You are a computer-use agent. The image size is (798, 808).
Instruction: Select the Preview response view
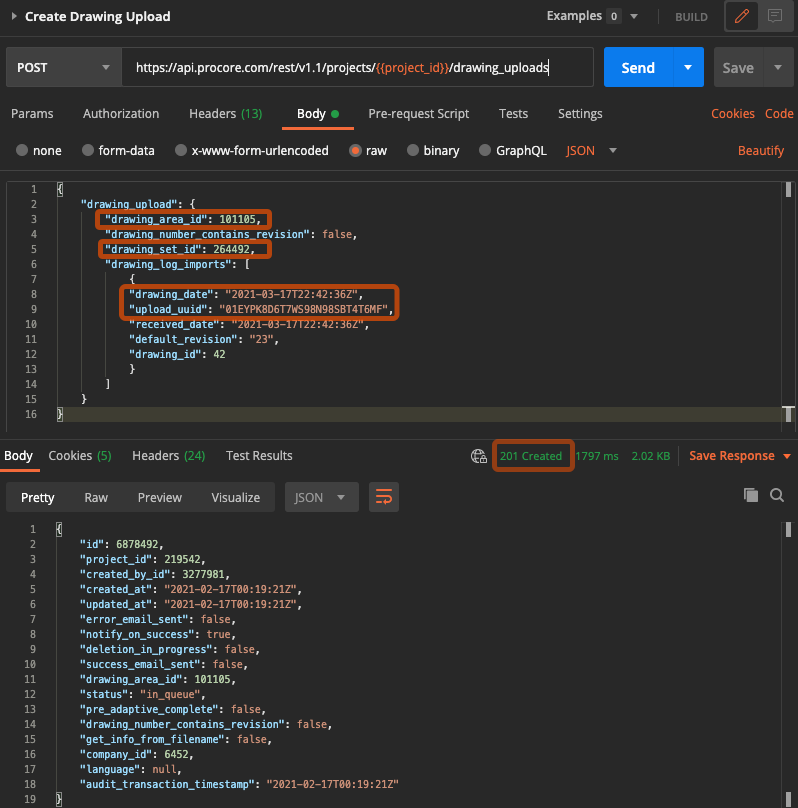click(x=160, y=497)
